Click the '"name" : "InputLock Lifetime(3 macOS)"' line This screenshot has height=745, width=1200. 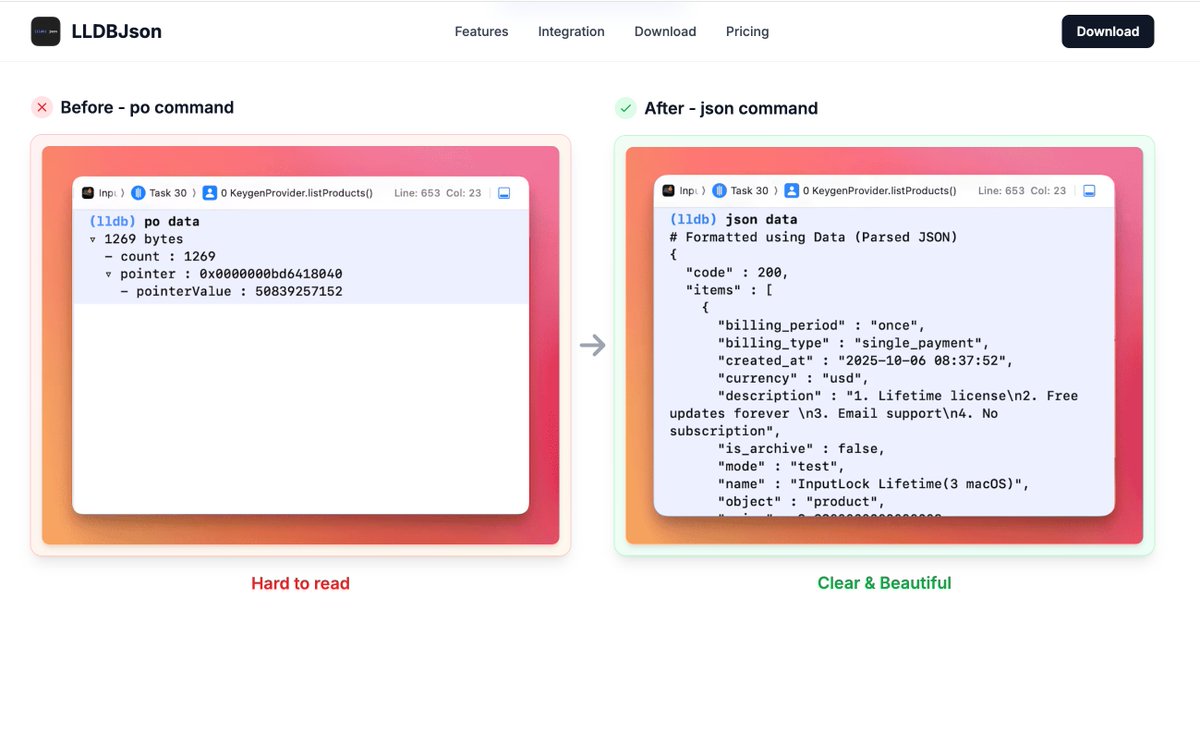pyautogui.click(x=873, y=484)
